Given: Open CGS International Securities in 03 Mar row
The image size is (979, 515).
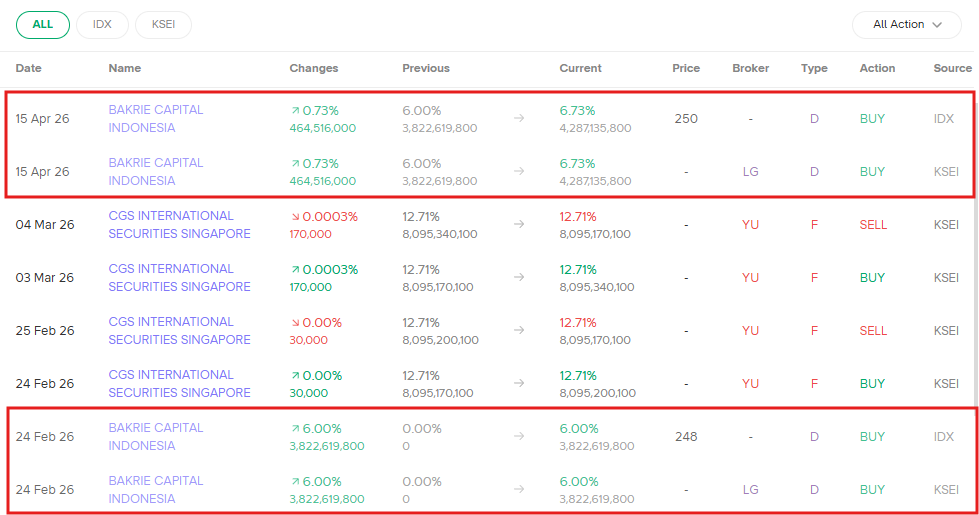Looking at the screenshot, I should coord(179,278).
